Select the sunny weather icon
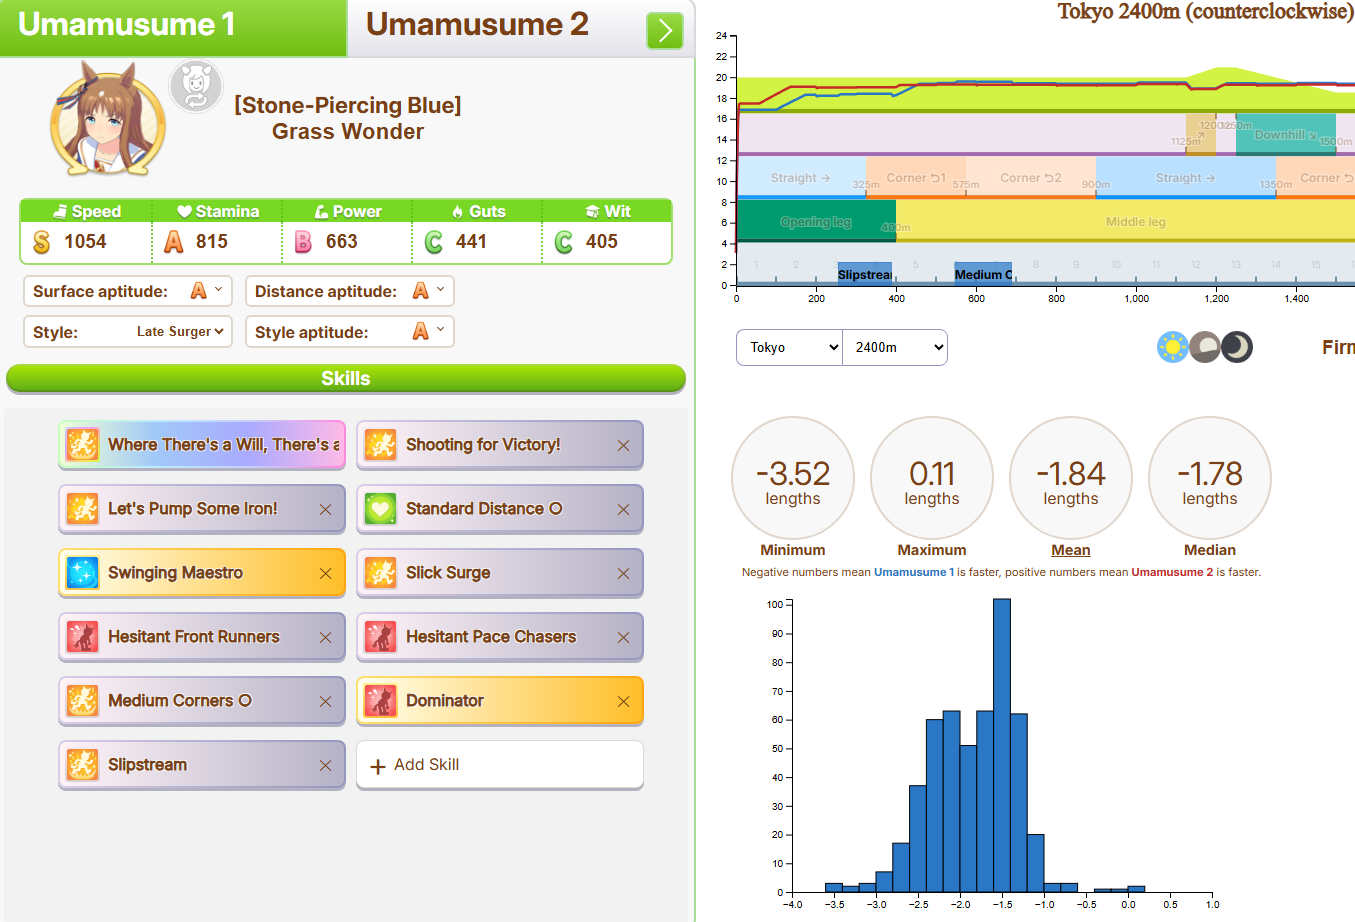The width and height of the screenshot is (1355, 922). [x=1172, y=347]
